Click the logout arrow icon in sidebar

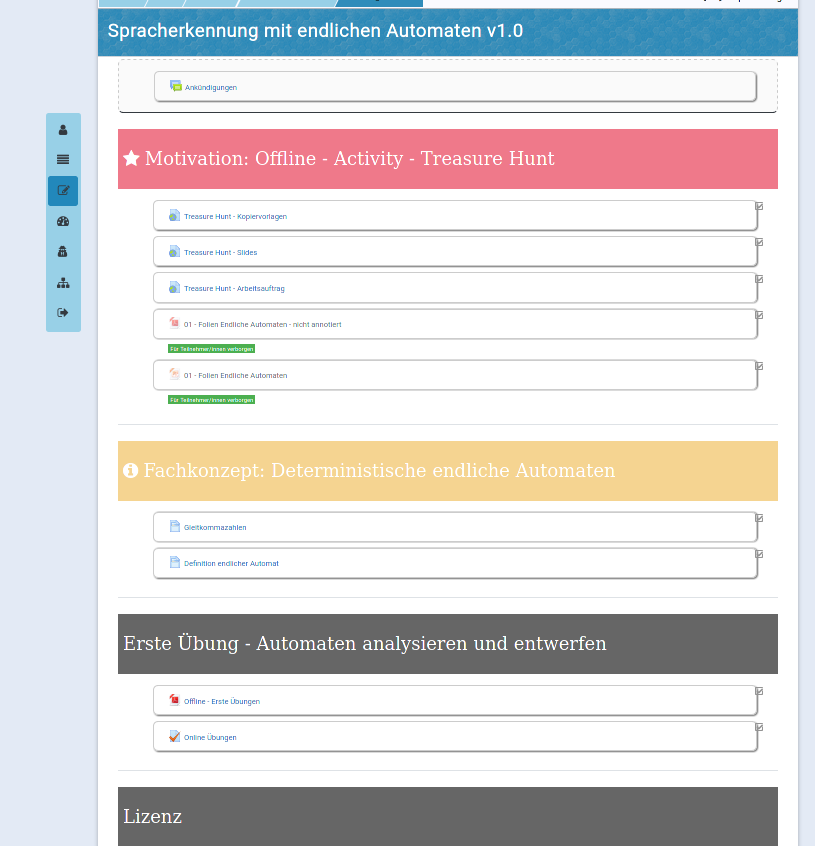63,313
